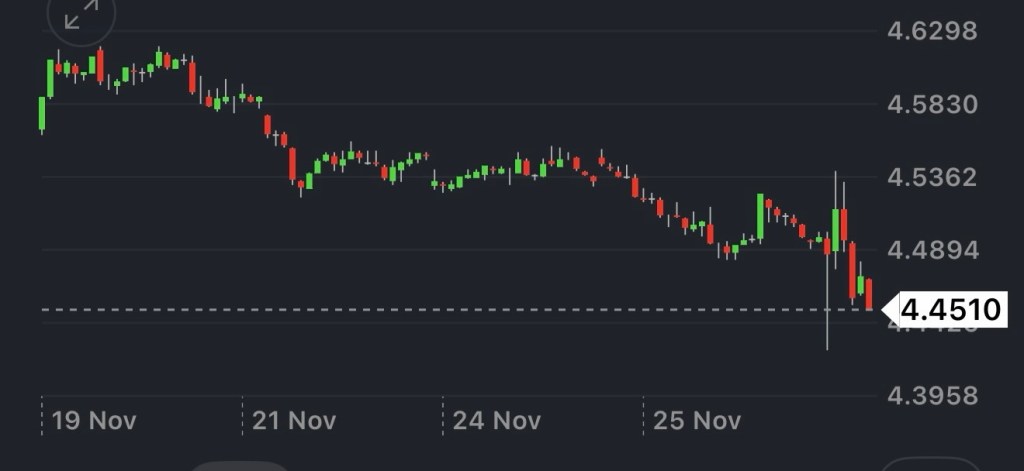Select the tall green candle mid-25 Nov session
The height and width of the screenshot is (471, 1024).
pos(761,217)
